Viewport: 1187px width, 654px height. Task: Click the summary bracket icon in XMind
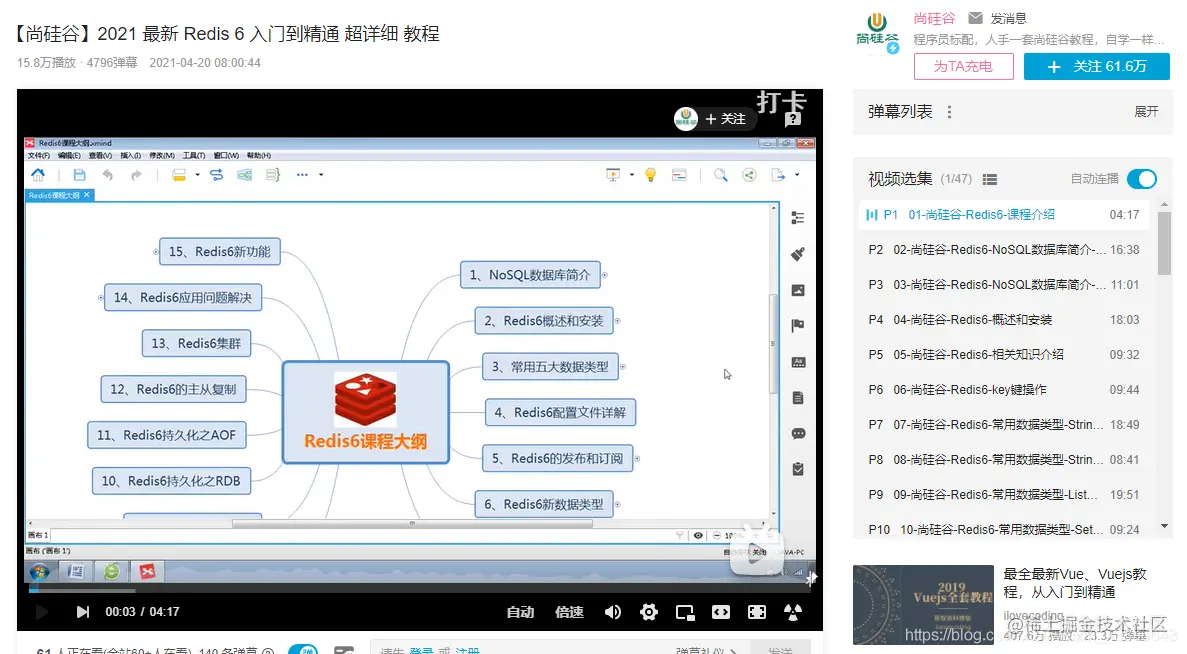click(273, 175)
